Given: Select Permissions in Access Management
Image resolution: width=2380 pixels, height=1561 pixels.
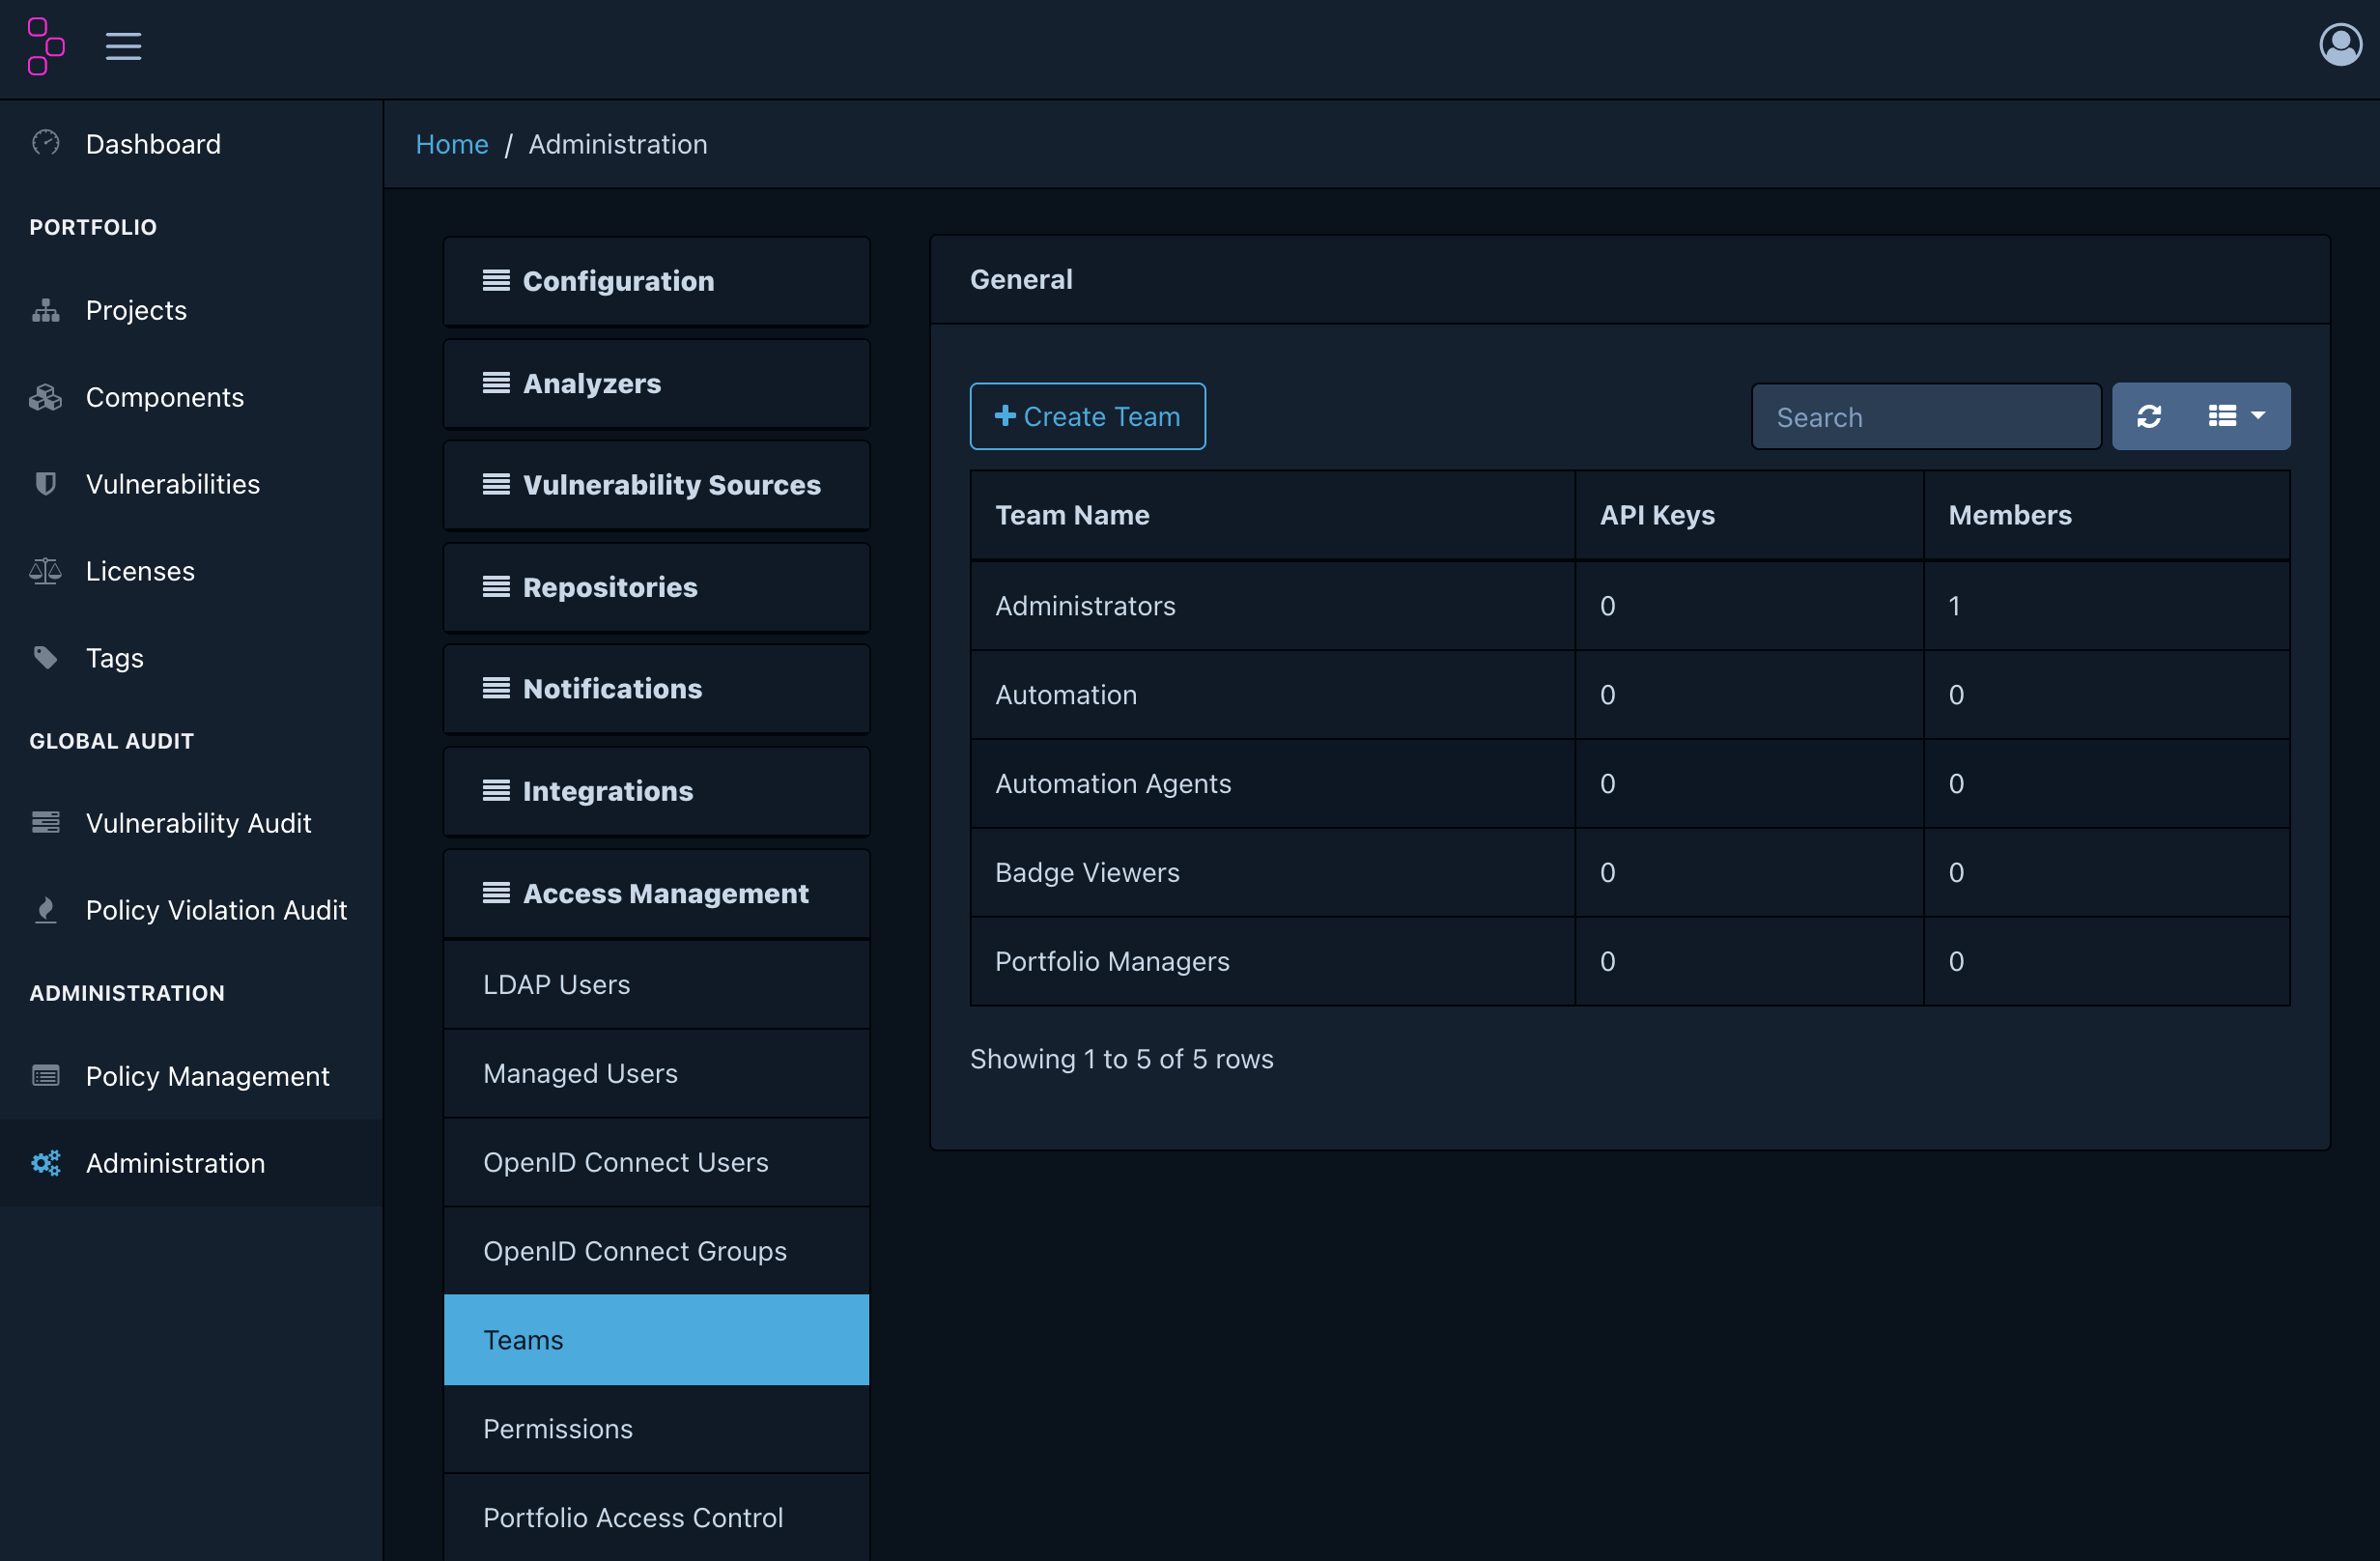Looking at the screenshot, I should (x=557, y=1428).
